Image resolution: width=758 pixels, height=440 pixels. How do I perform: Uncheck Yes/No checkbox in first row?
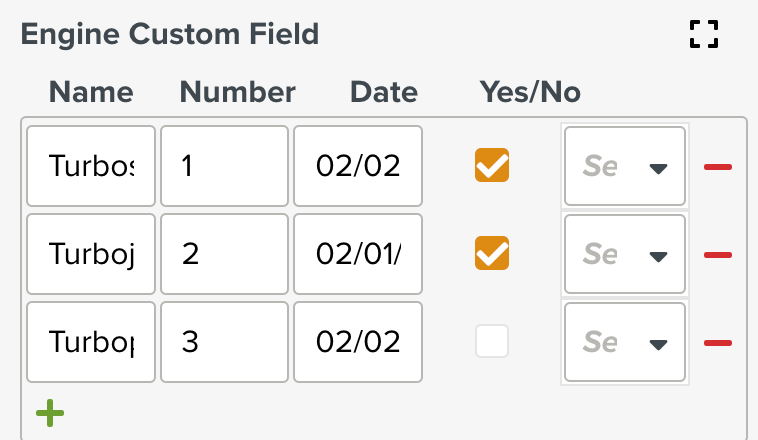point(492,166)
